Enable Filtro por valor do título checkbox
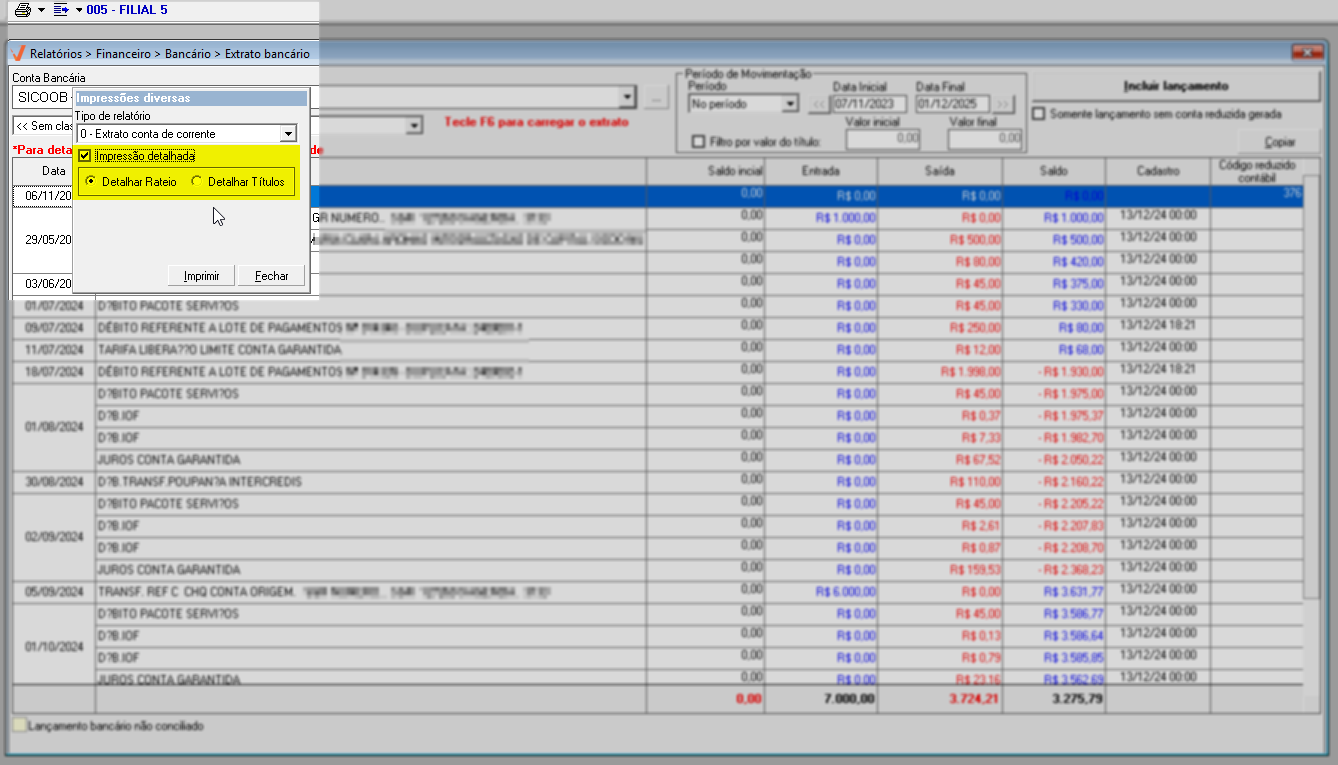Screen dimensions: 1338x765 pyautogui.click(x=698, y=142)
